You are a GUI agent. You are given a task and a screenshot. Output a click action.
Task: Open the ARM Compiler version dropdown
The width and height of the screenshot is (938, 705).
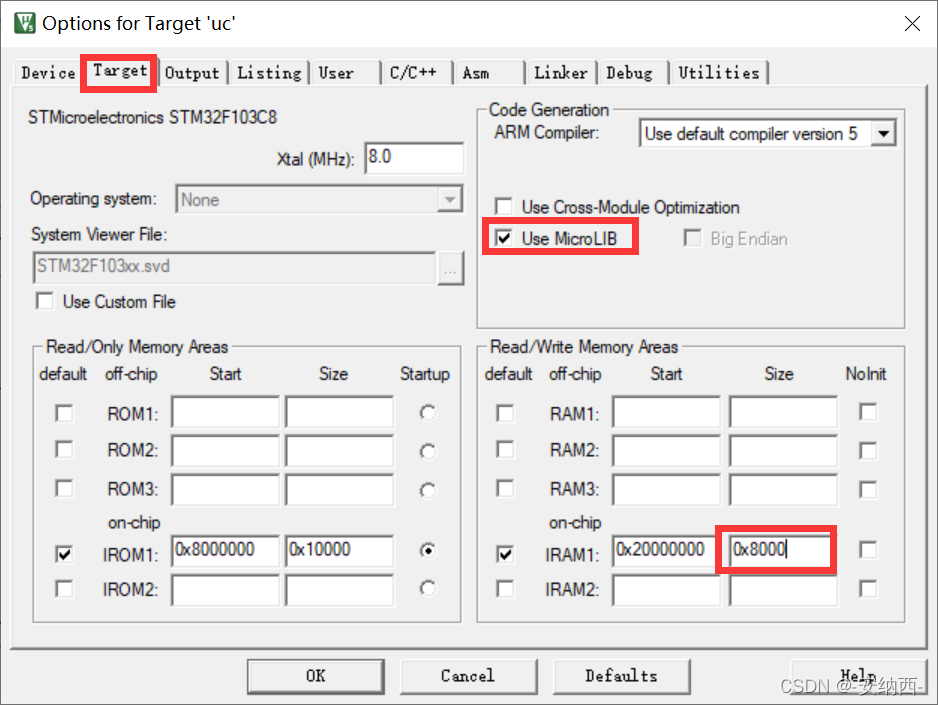point(883,133)
